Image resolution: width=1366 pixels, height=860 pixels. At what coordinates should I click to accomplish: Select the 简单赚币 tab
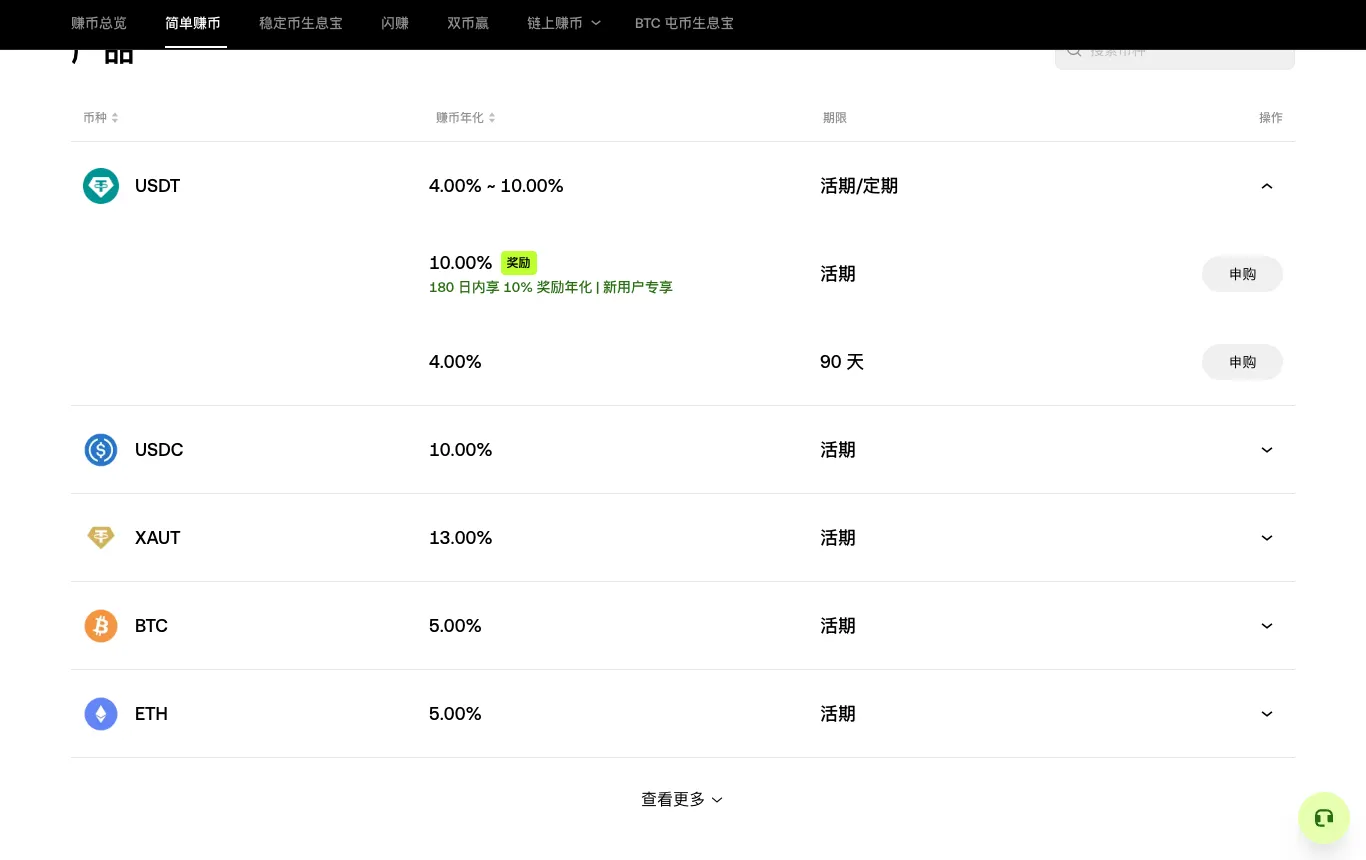coord(193,23)
